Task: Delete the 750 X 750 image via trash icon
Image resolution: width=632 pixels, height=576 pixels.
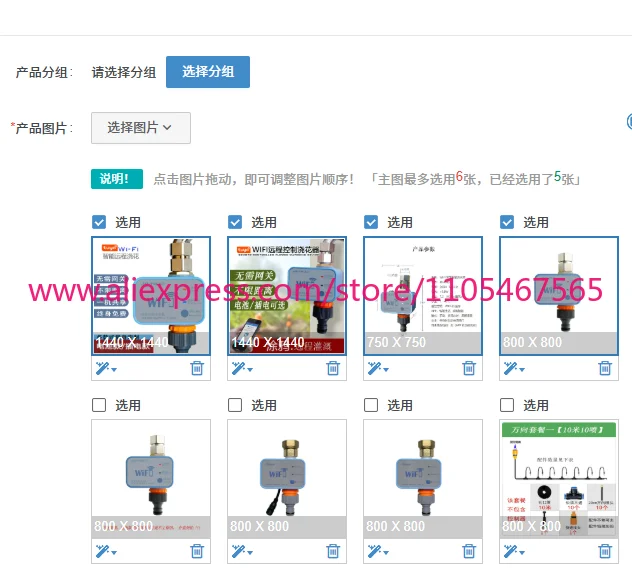Action: point(469,368)
